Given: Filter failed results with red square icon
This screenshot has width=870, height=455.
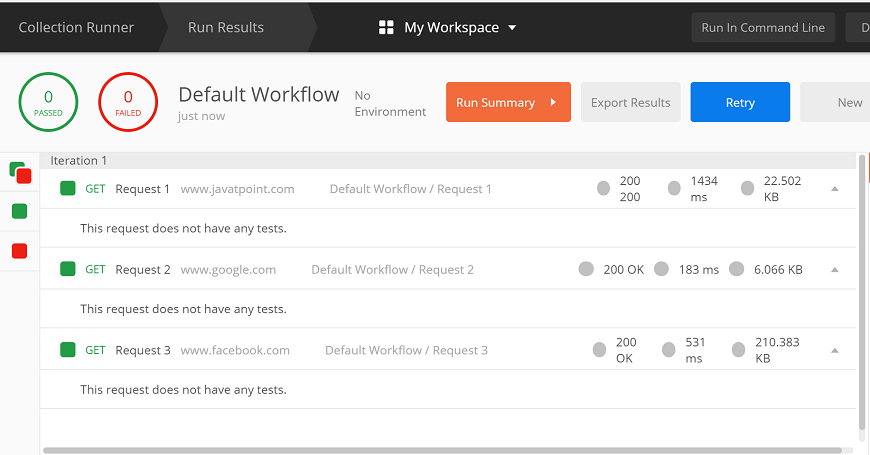Looking at the screenshot, I should coord(19,251).
